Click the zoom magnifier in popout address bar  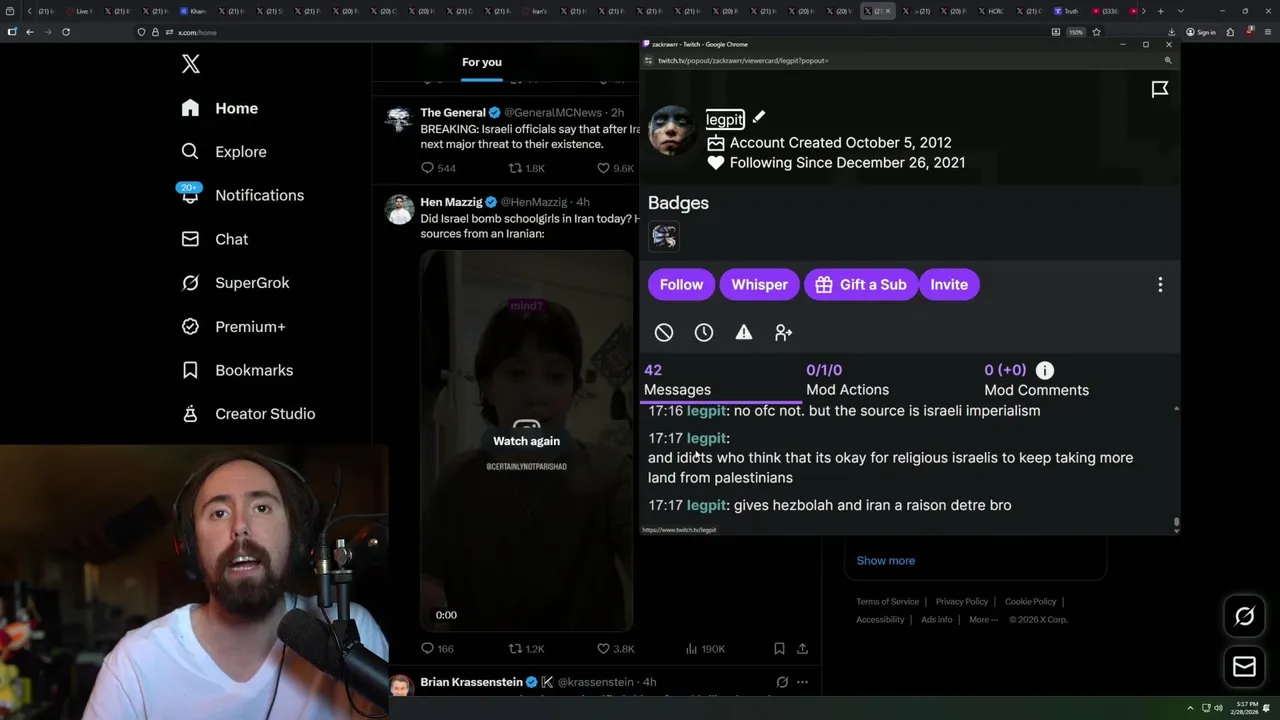point(1168,60)
